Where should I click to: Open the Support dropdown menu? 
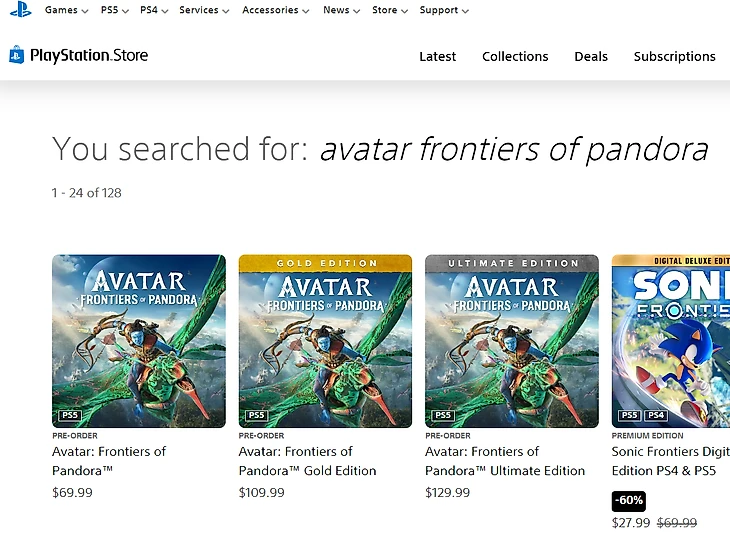click(444, 10)
